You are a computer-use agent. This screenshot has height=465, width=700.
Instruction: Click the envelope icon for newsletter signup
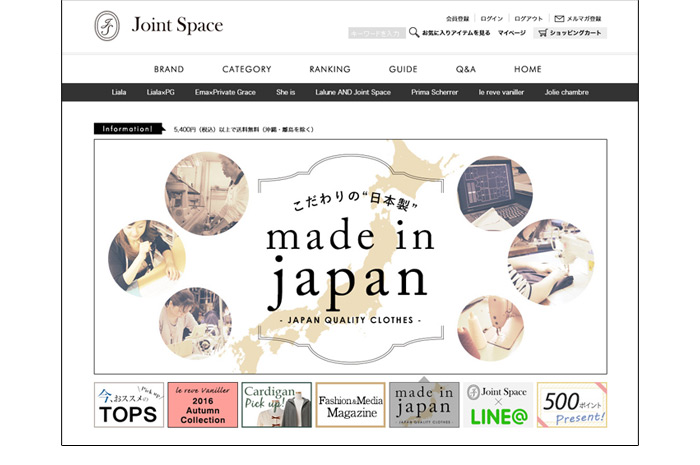tap(559, 19)
